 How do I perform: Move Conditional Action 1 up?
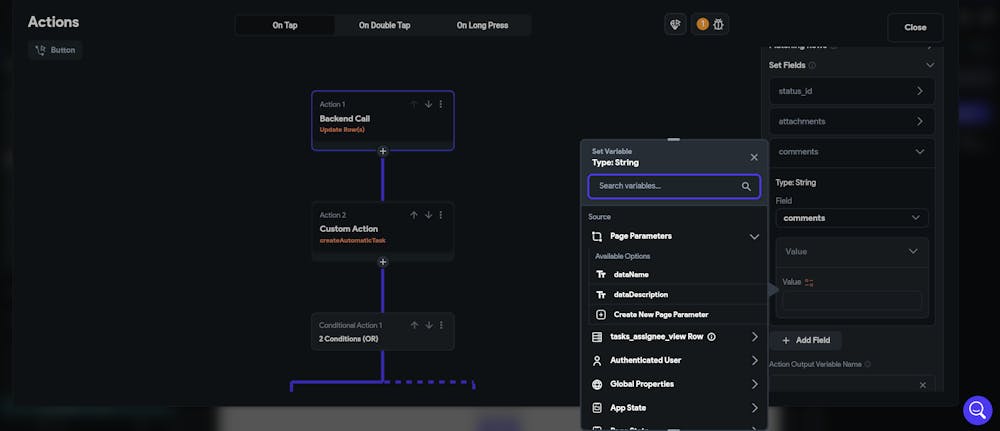[x=413, y=325]
